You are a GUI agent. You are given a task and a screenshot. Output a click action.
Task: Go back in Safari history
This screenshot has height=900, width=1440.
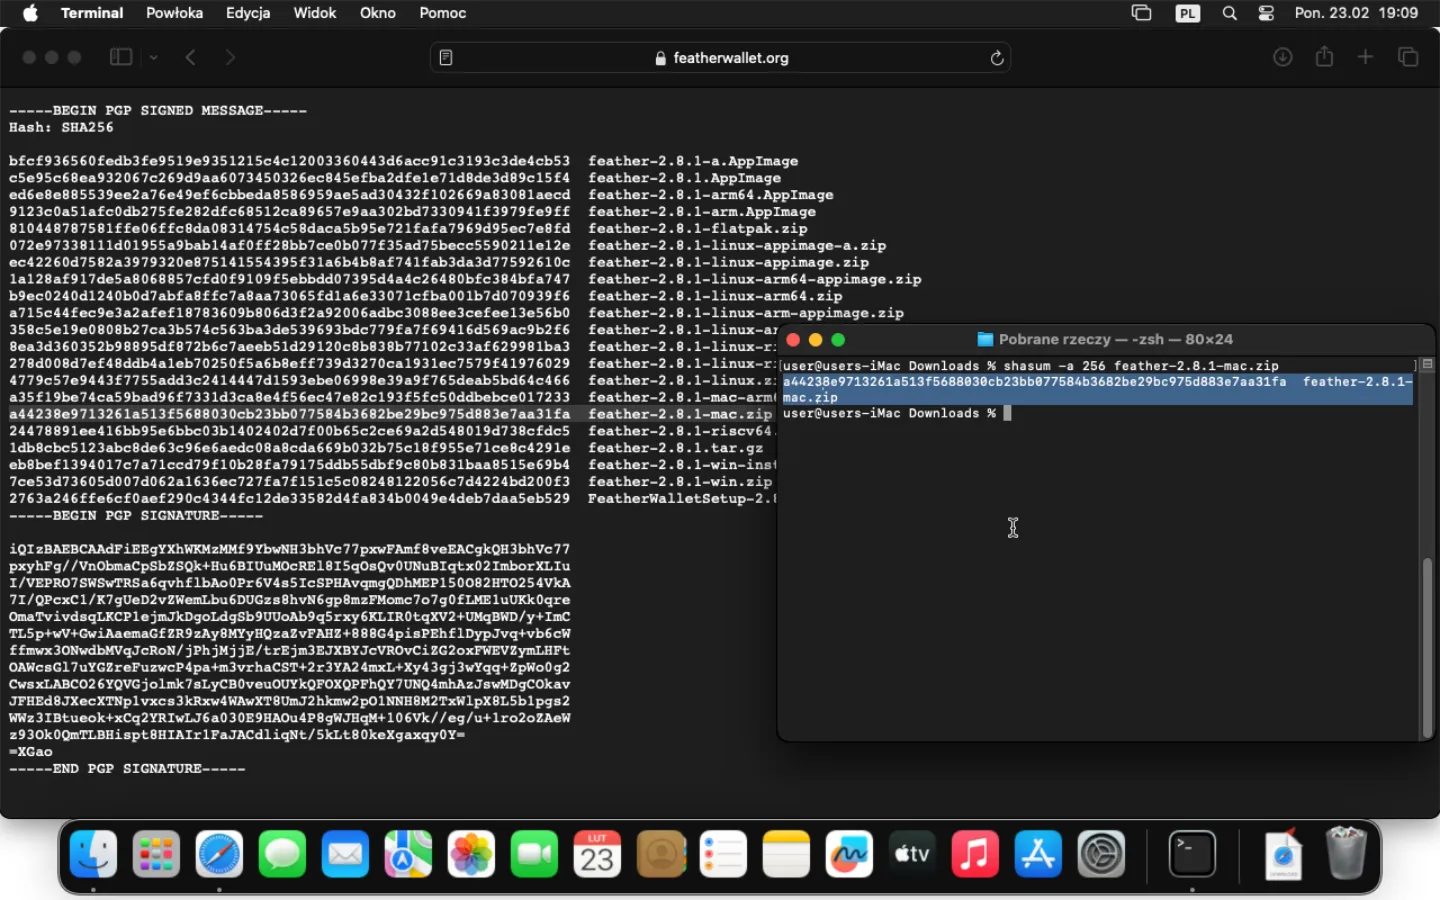tap(190, 58)
